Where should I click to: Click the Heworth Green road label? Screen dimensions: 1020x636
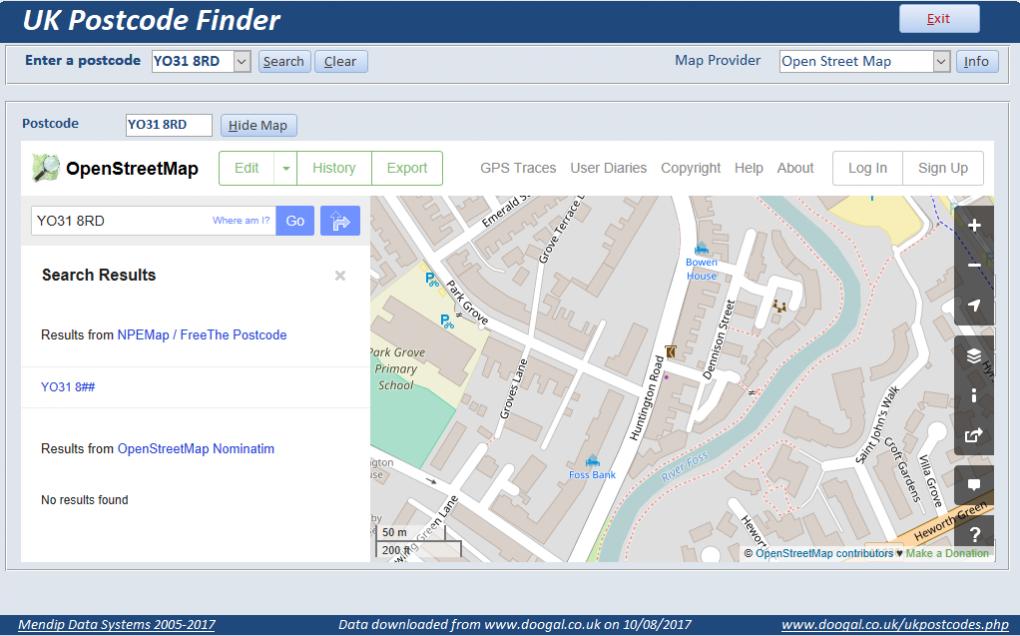[x=950, y=522]
